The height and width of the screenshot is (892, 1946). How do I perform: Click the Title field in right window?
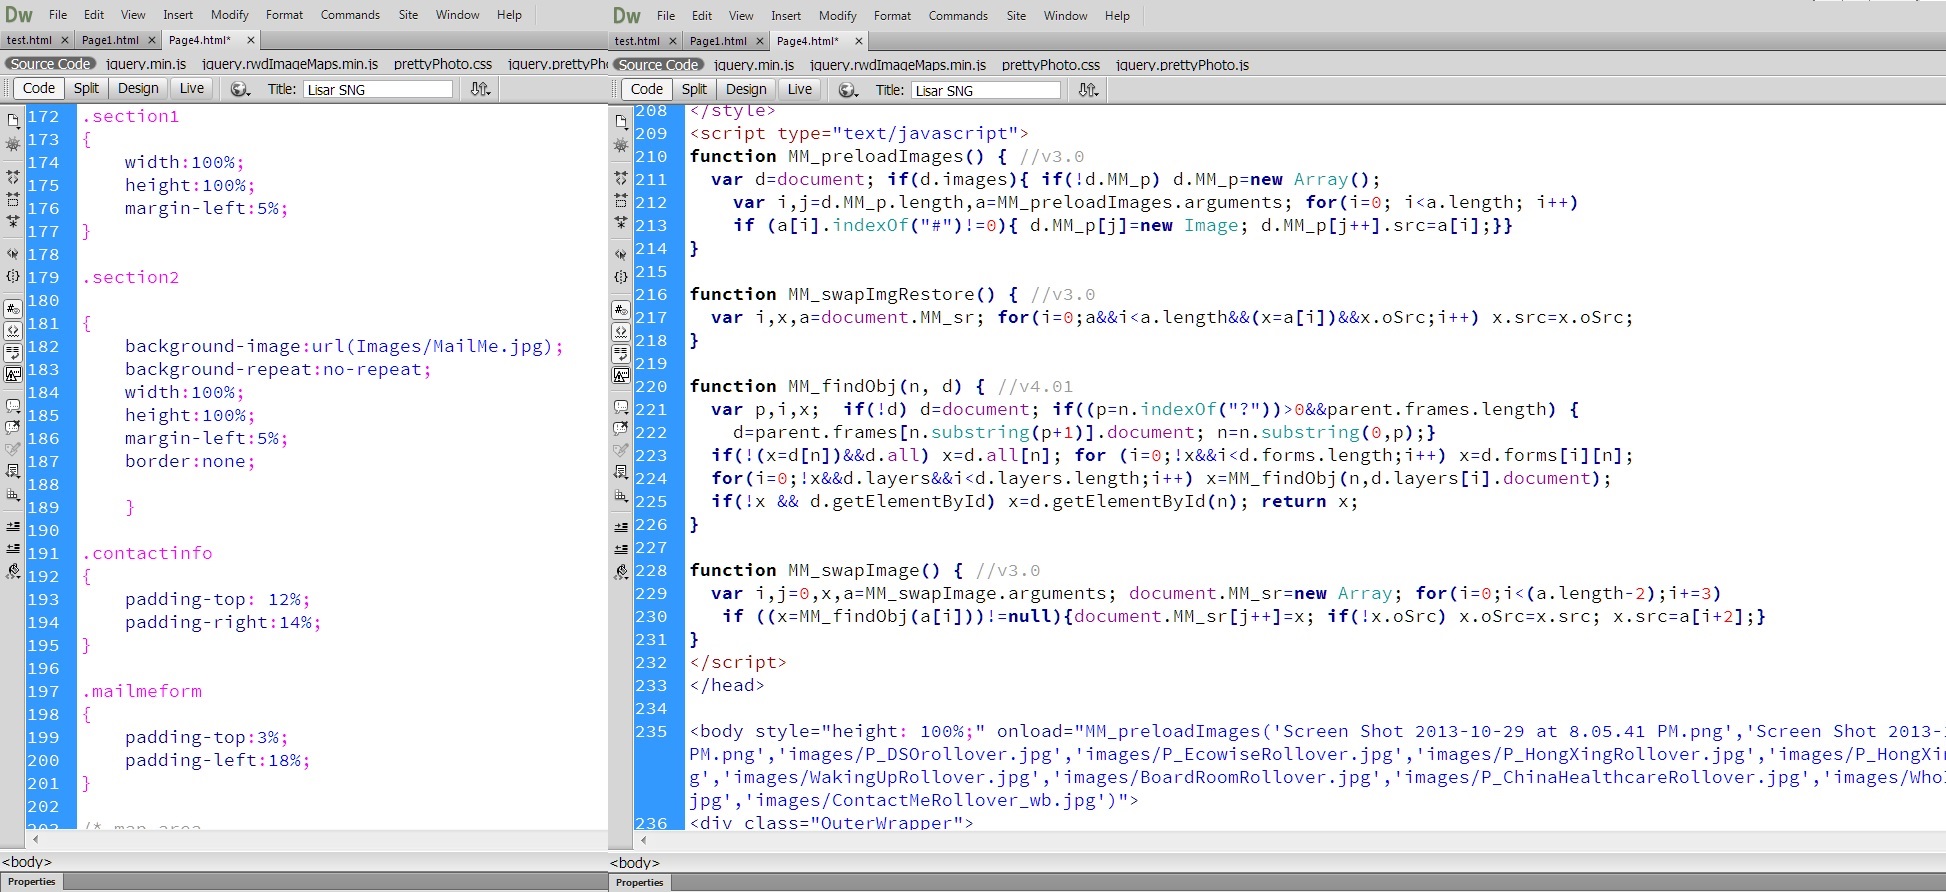pyautogui.click(x=986, y=90)
